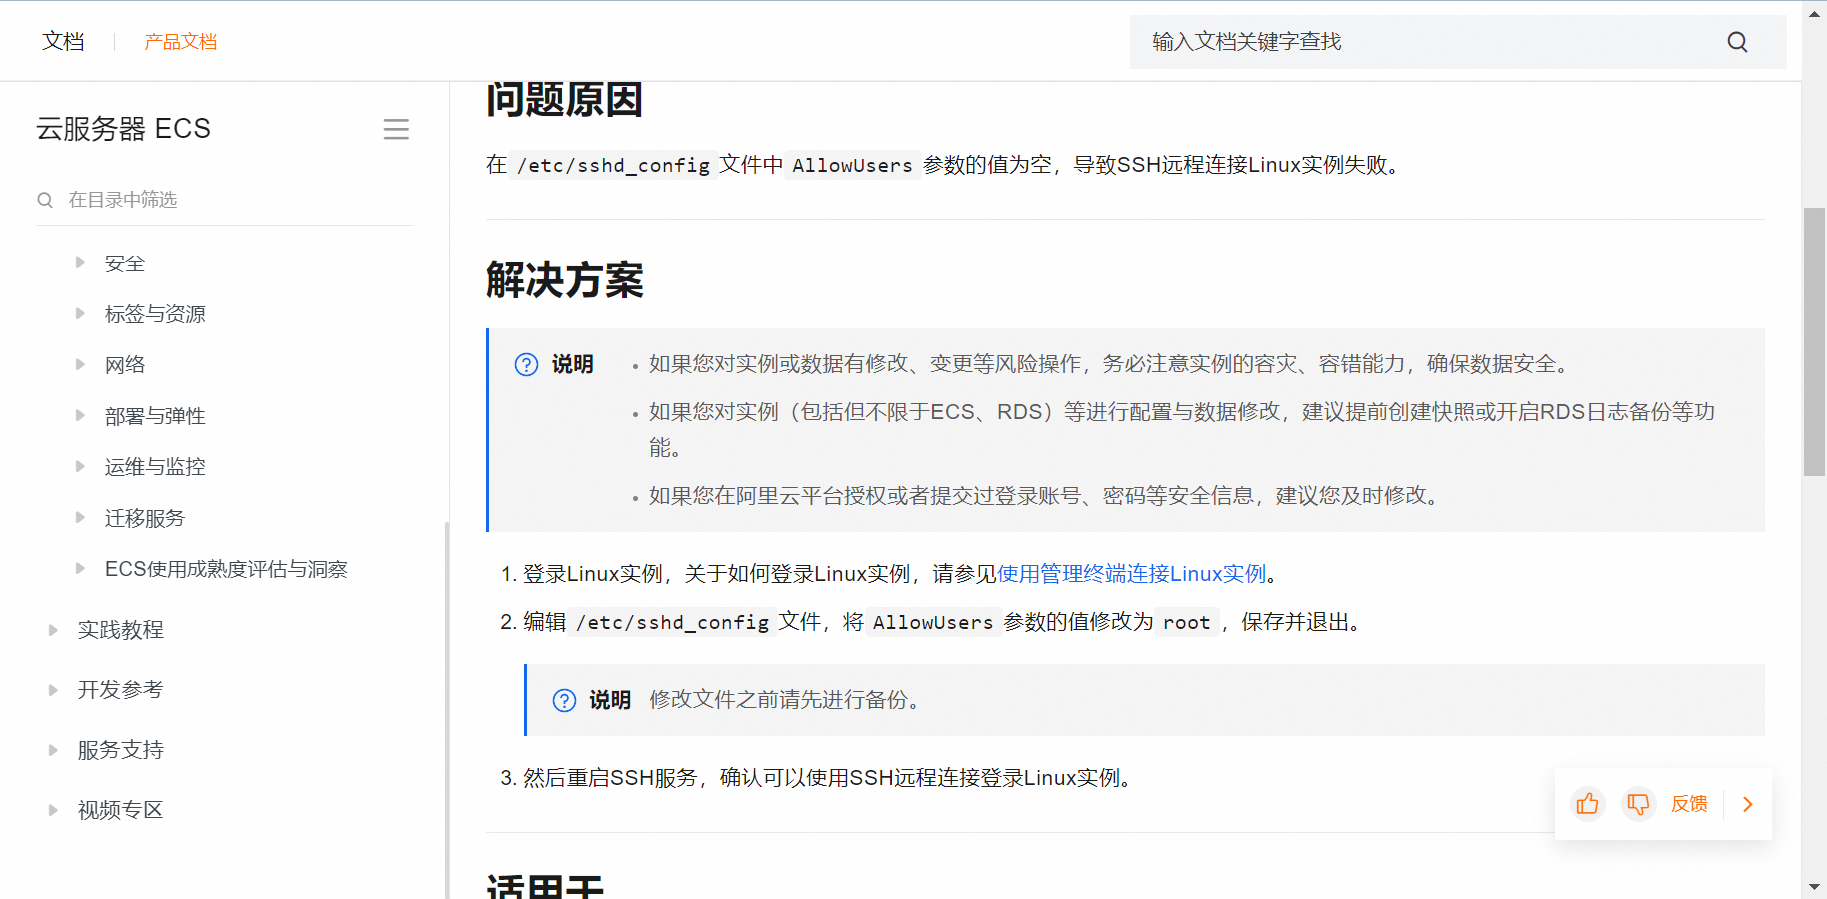
Task: Open 视频专区 in the sidebar
Action: [121, 810]
